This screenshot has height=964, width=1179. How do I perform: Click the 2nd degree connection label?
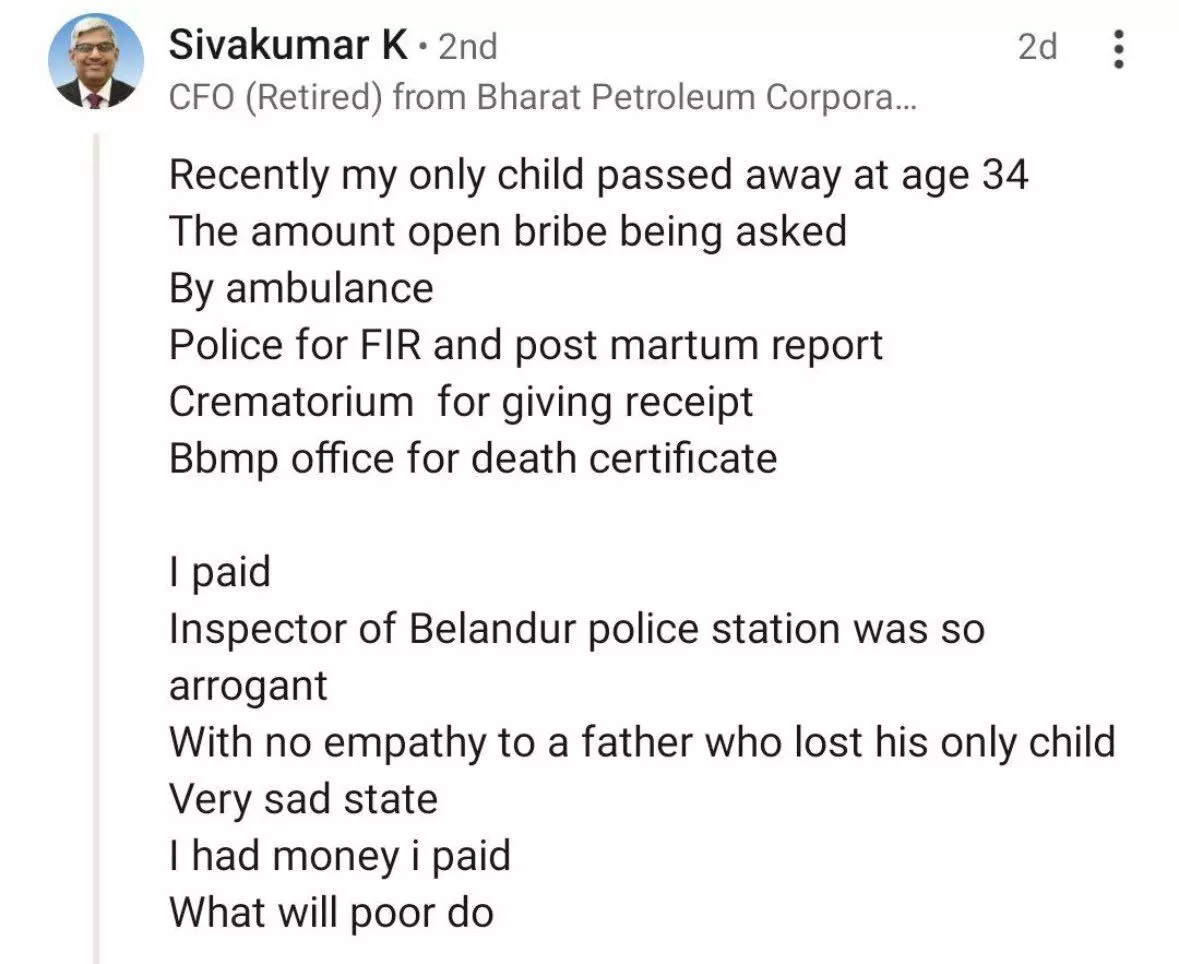(468, 46)
